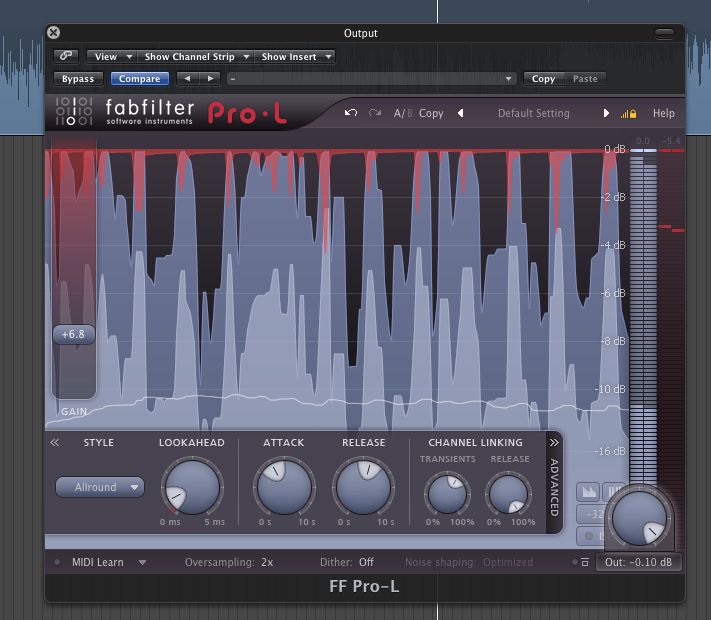711x620 pixels.
Task: Click the undo arrow icon
Action: click(x=351, y=113)
